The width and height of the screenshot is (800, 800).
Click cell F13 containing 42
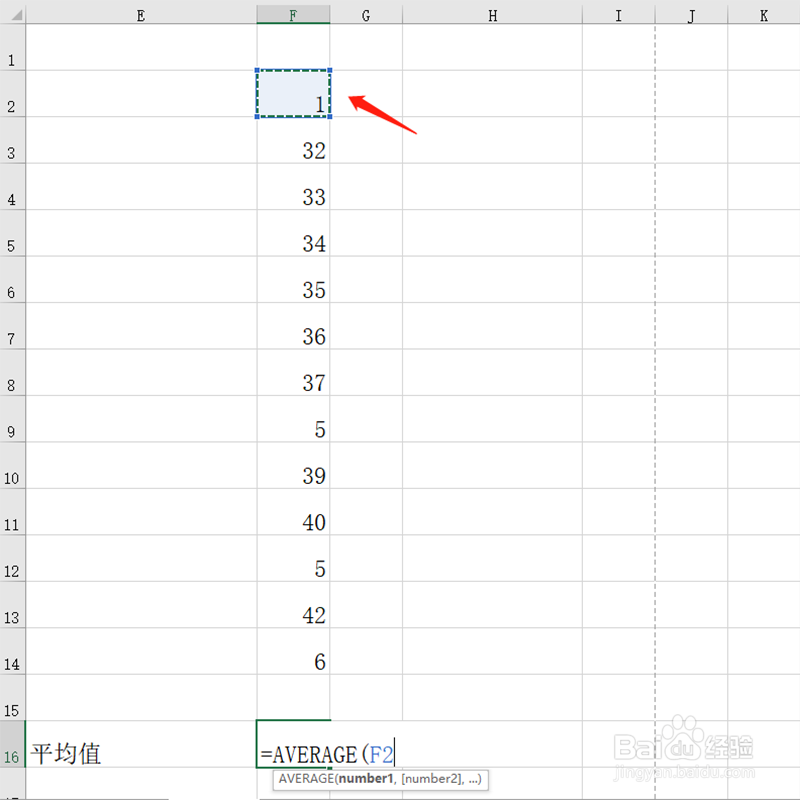(x=293, y=604)
